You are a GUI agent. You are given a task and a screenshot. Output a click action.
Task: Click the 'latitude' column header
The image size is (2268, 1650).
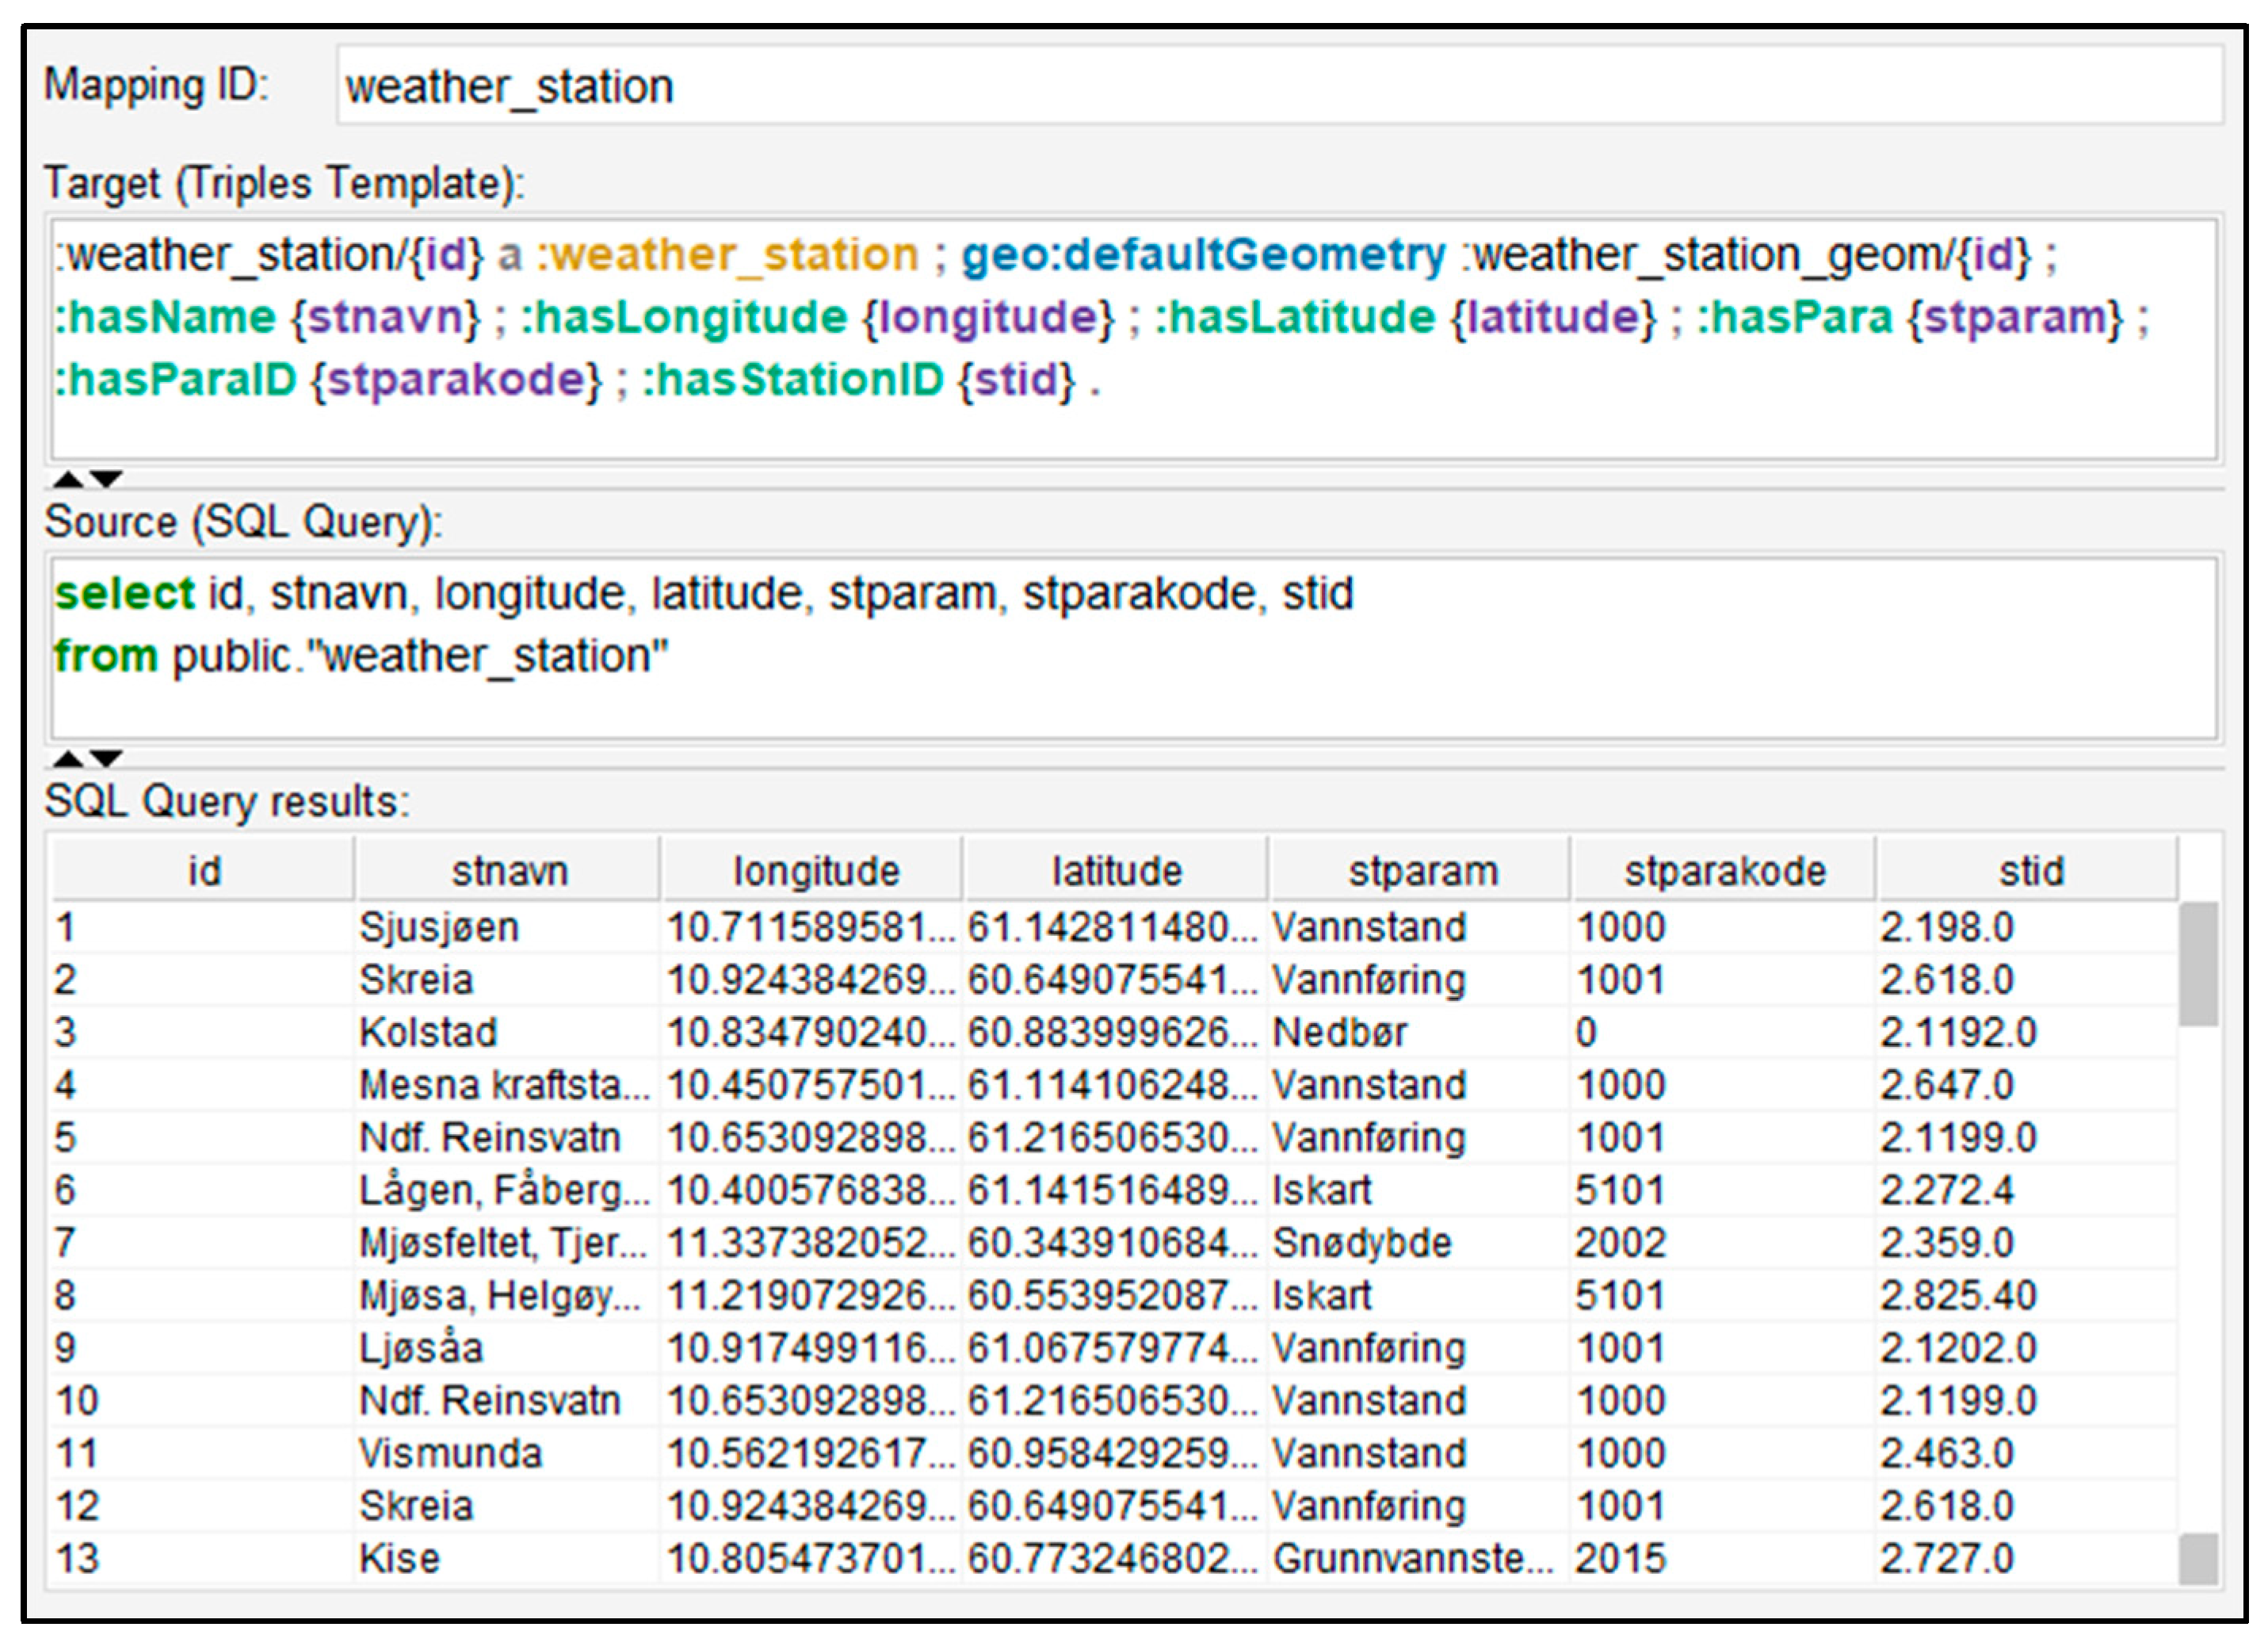[1117, 871]
